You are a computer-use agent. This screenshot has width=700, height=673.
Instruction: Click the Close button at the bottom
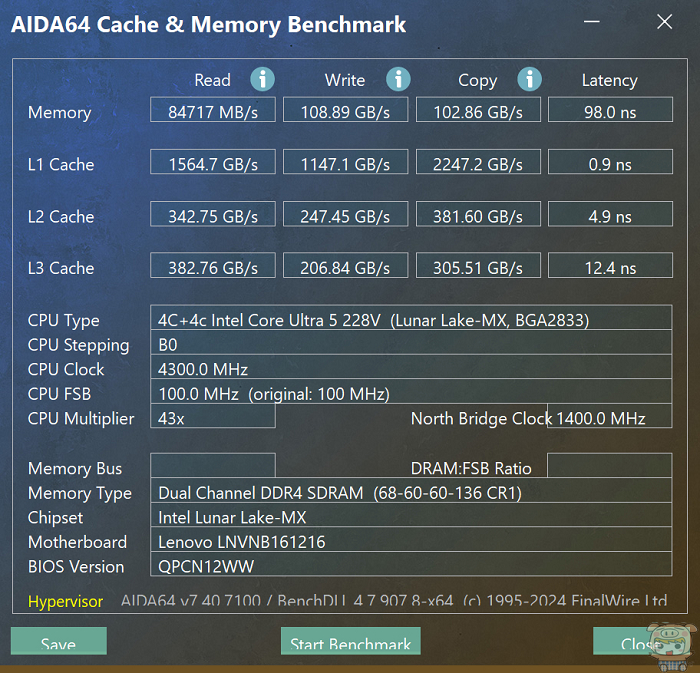(640, 641)
